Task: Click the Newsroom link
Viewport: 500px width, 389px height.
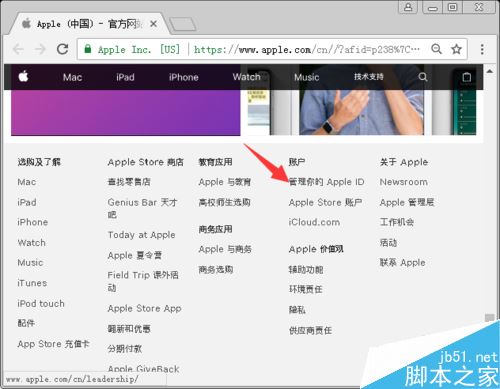Action: (404, 182)
